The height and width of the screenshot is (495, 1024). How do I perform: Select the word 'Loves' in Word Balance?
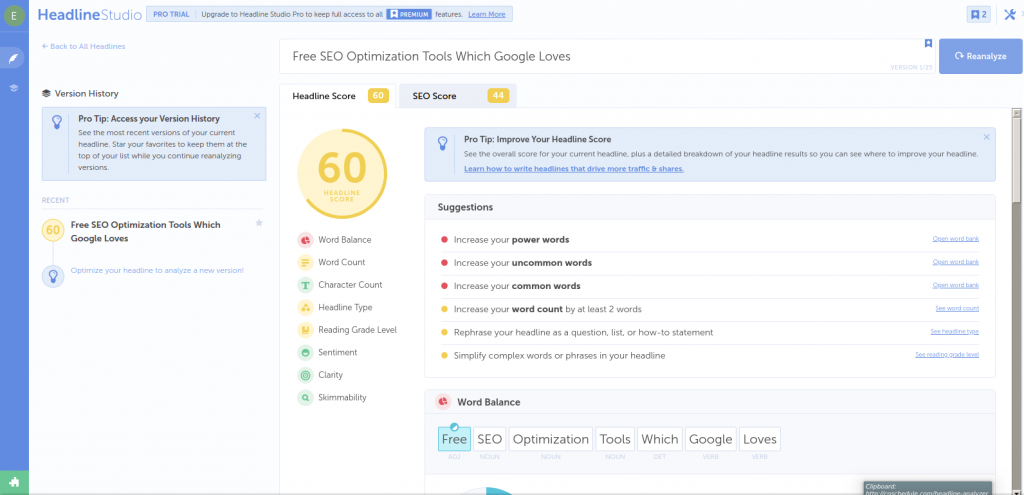(x=760, y=439)
